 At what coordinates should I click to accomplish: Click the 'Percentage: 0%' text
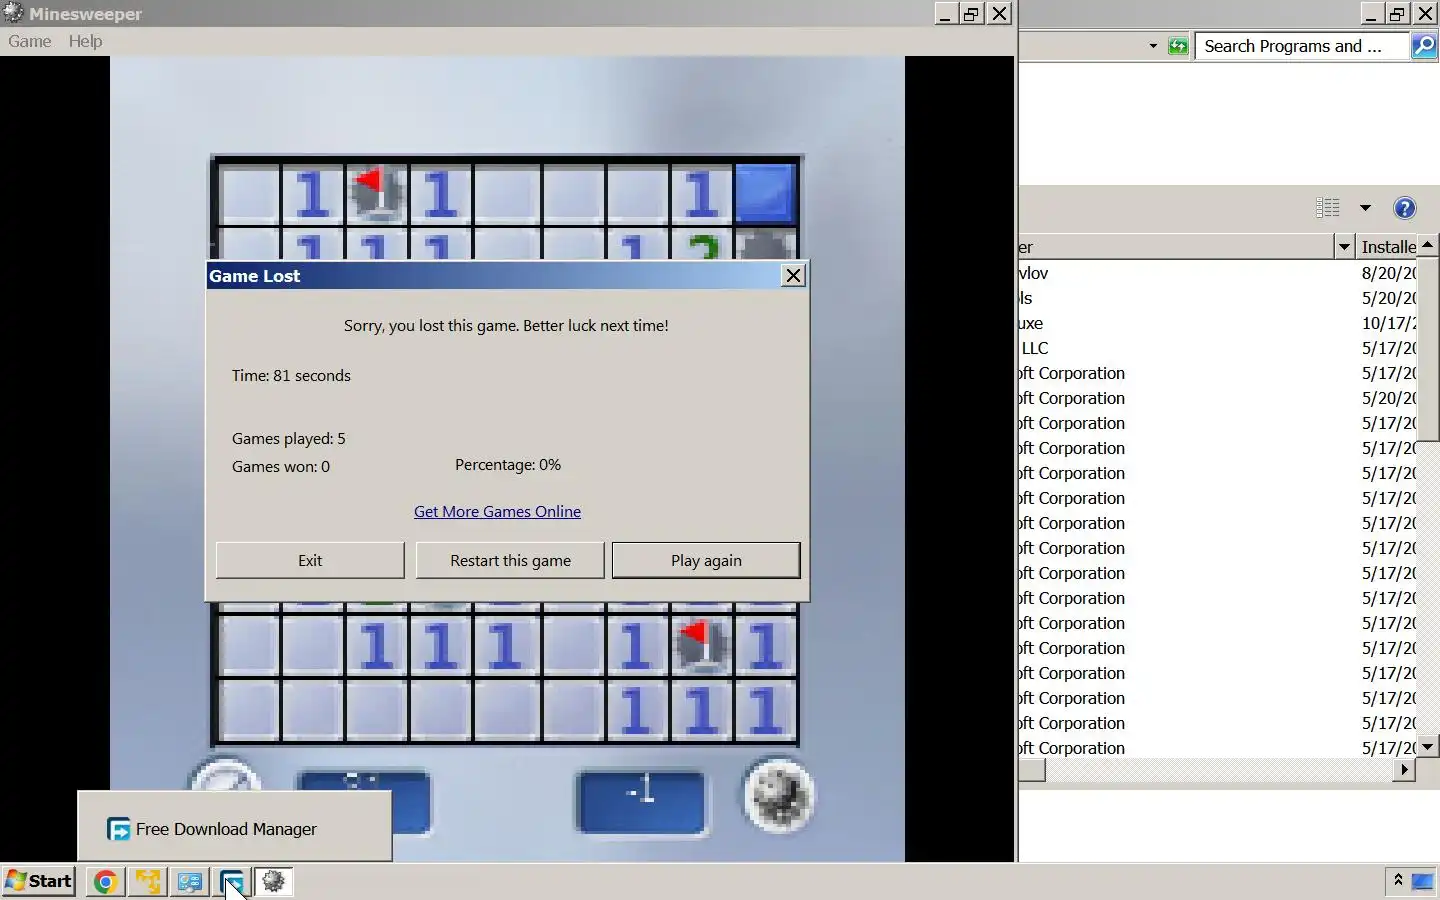point(508,464)
